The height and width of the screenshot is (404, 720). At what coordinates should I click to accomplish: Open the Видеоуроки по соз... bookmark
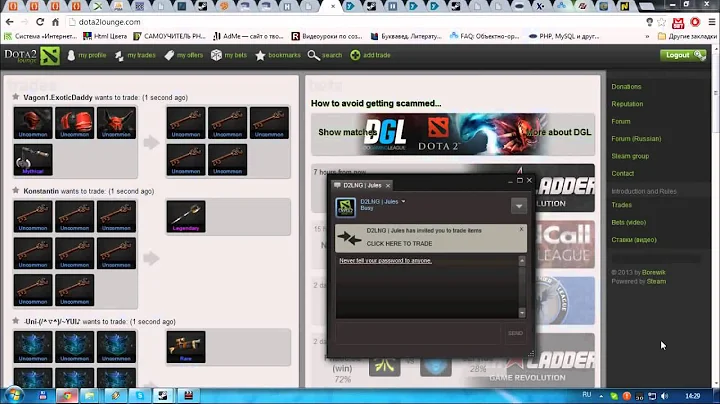tap(327, 36)
